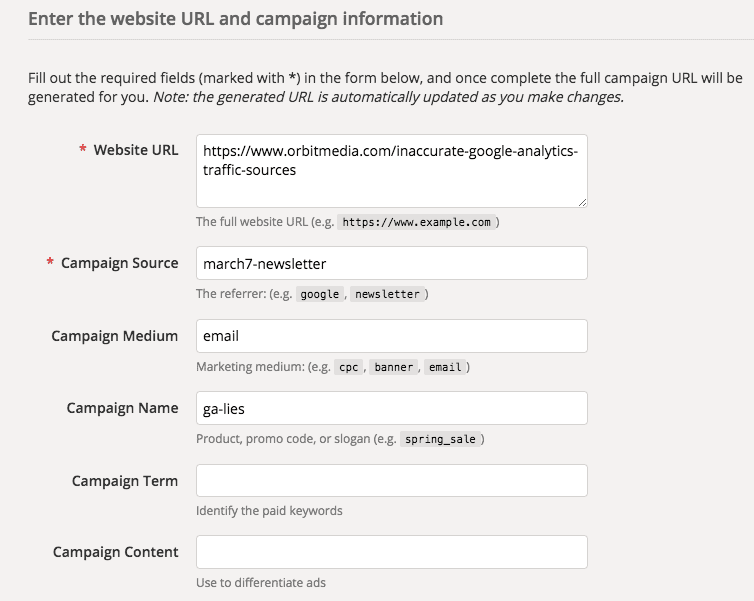Click the google example code tag
The width and height of the screenshot is (754, 601).
(320, 294)
